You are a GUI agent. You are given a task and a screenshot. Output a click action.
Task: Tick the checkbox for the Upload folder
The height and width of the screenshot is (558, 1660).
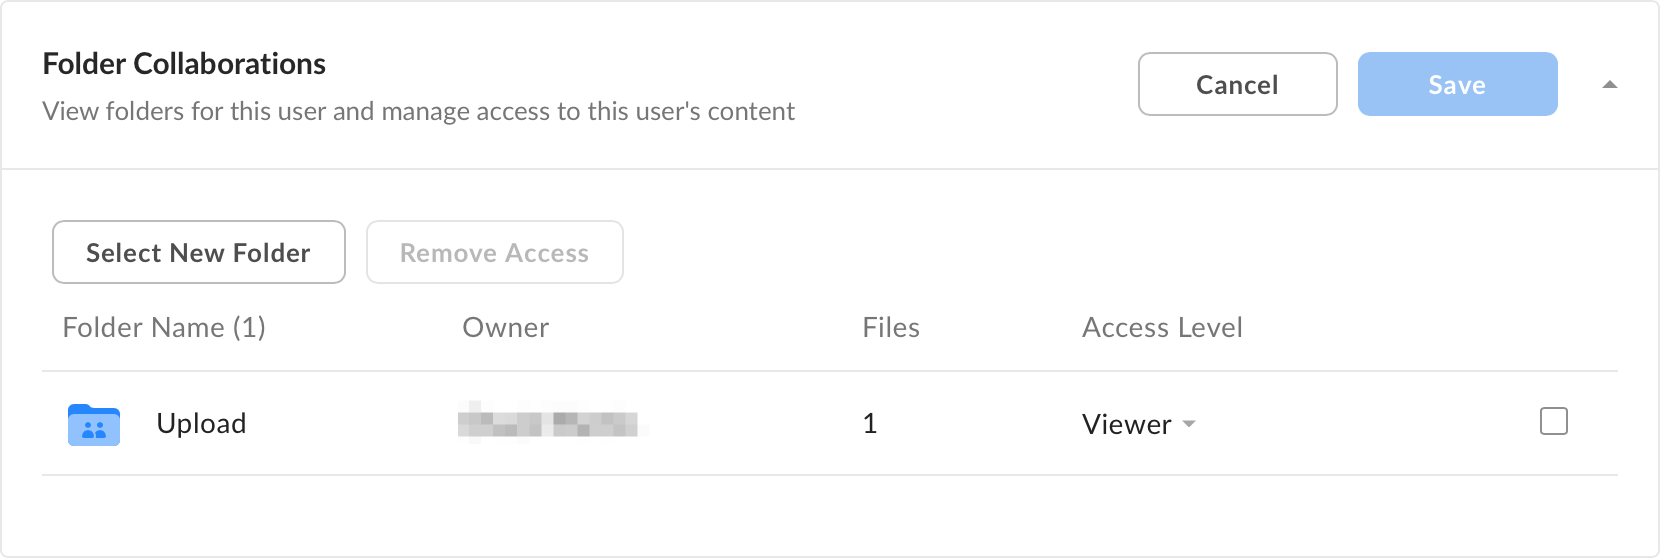point(1554,421)
